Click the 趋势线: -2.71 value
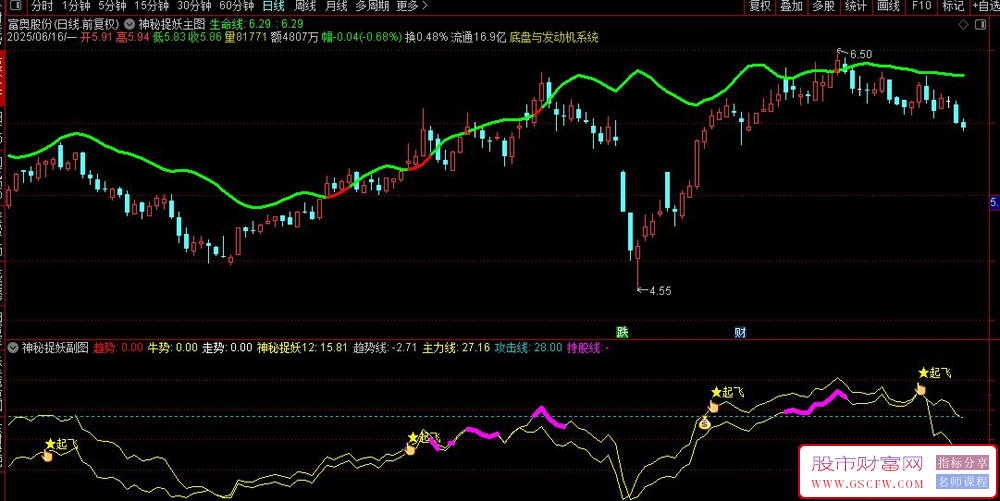This screenshot has height=501, width=1000. pos(385,347)
